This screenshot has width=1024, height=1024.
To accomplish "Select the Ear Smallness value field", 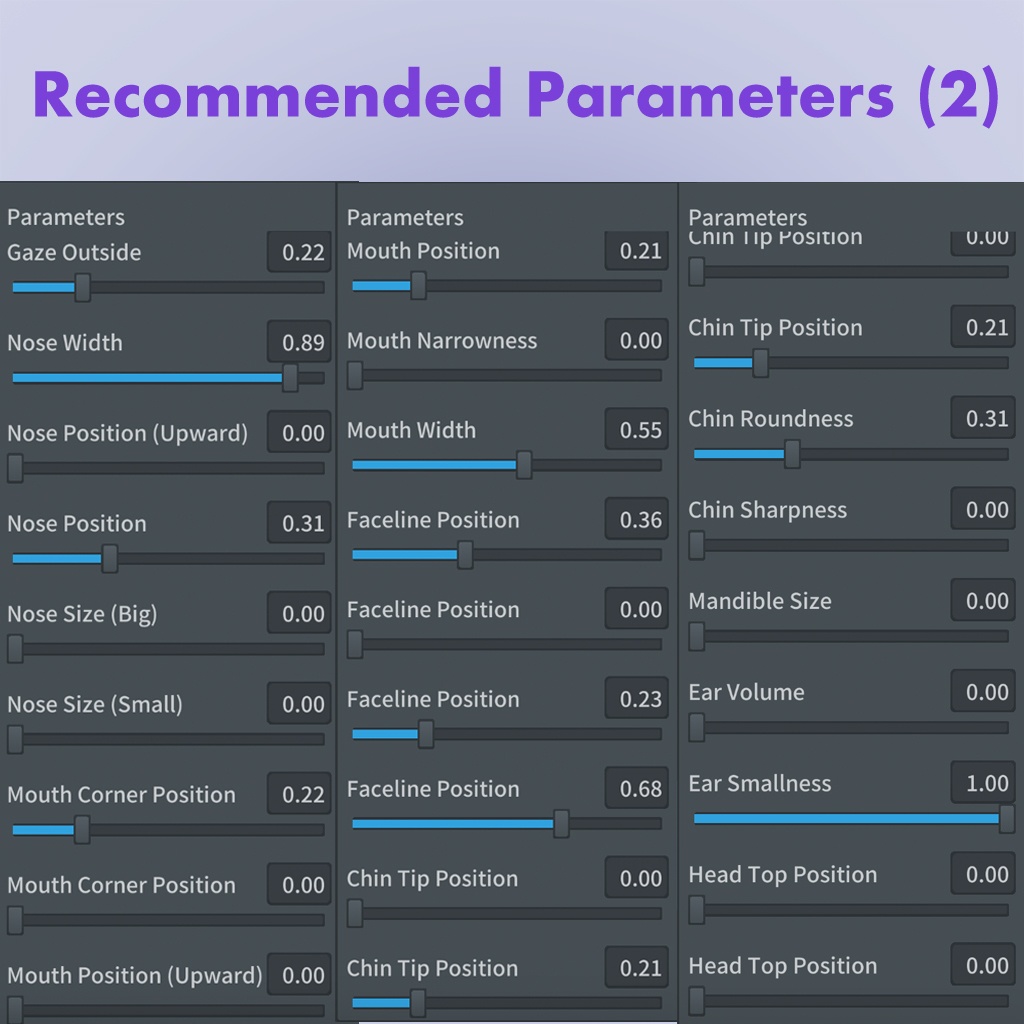I will click(x=982, y=784).
